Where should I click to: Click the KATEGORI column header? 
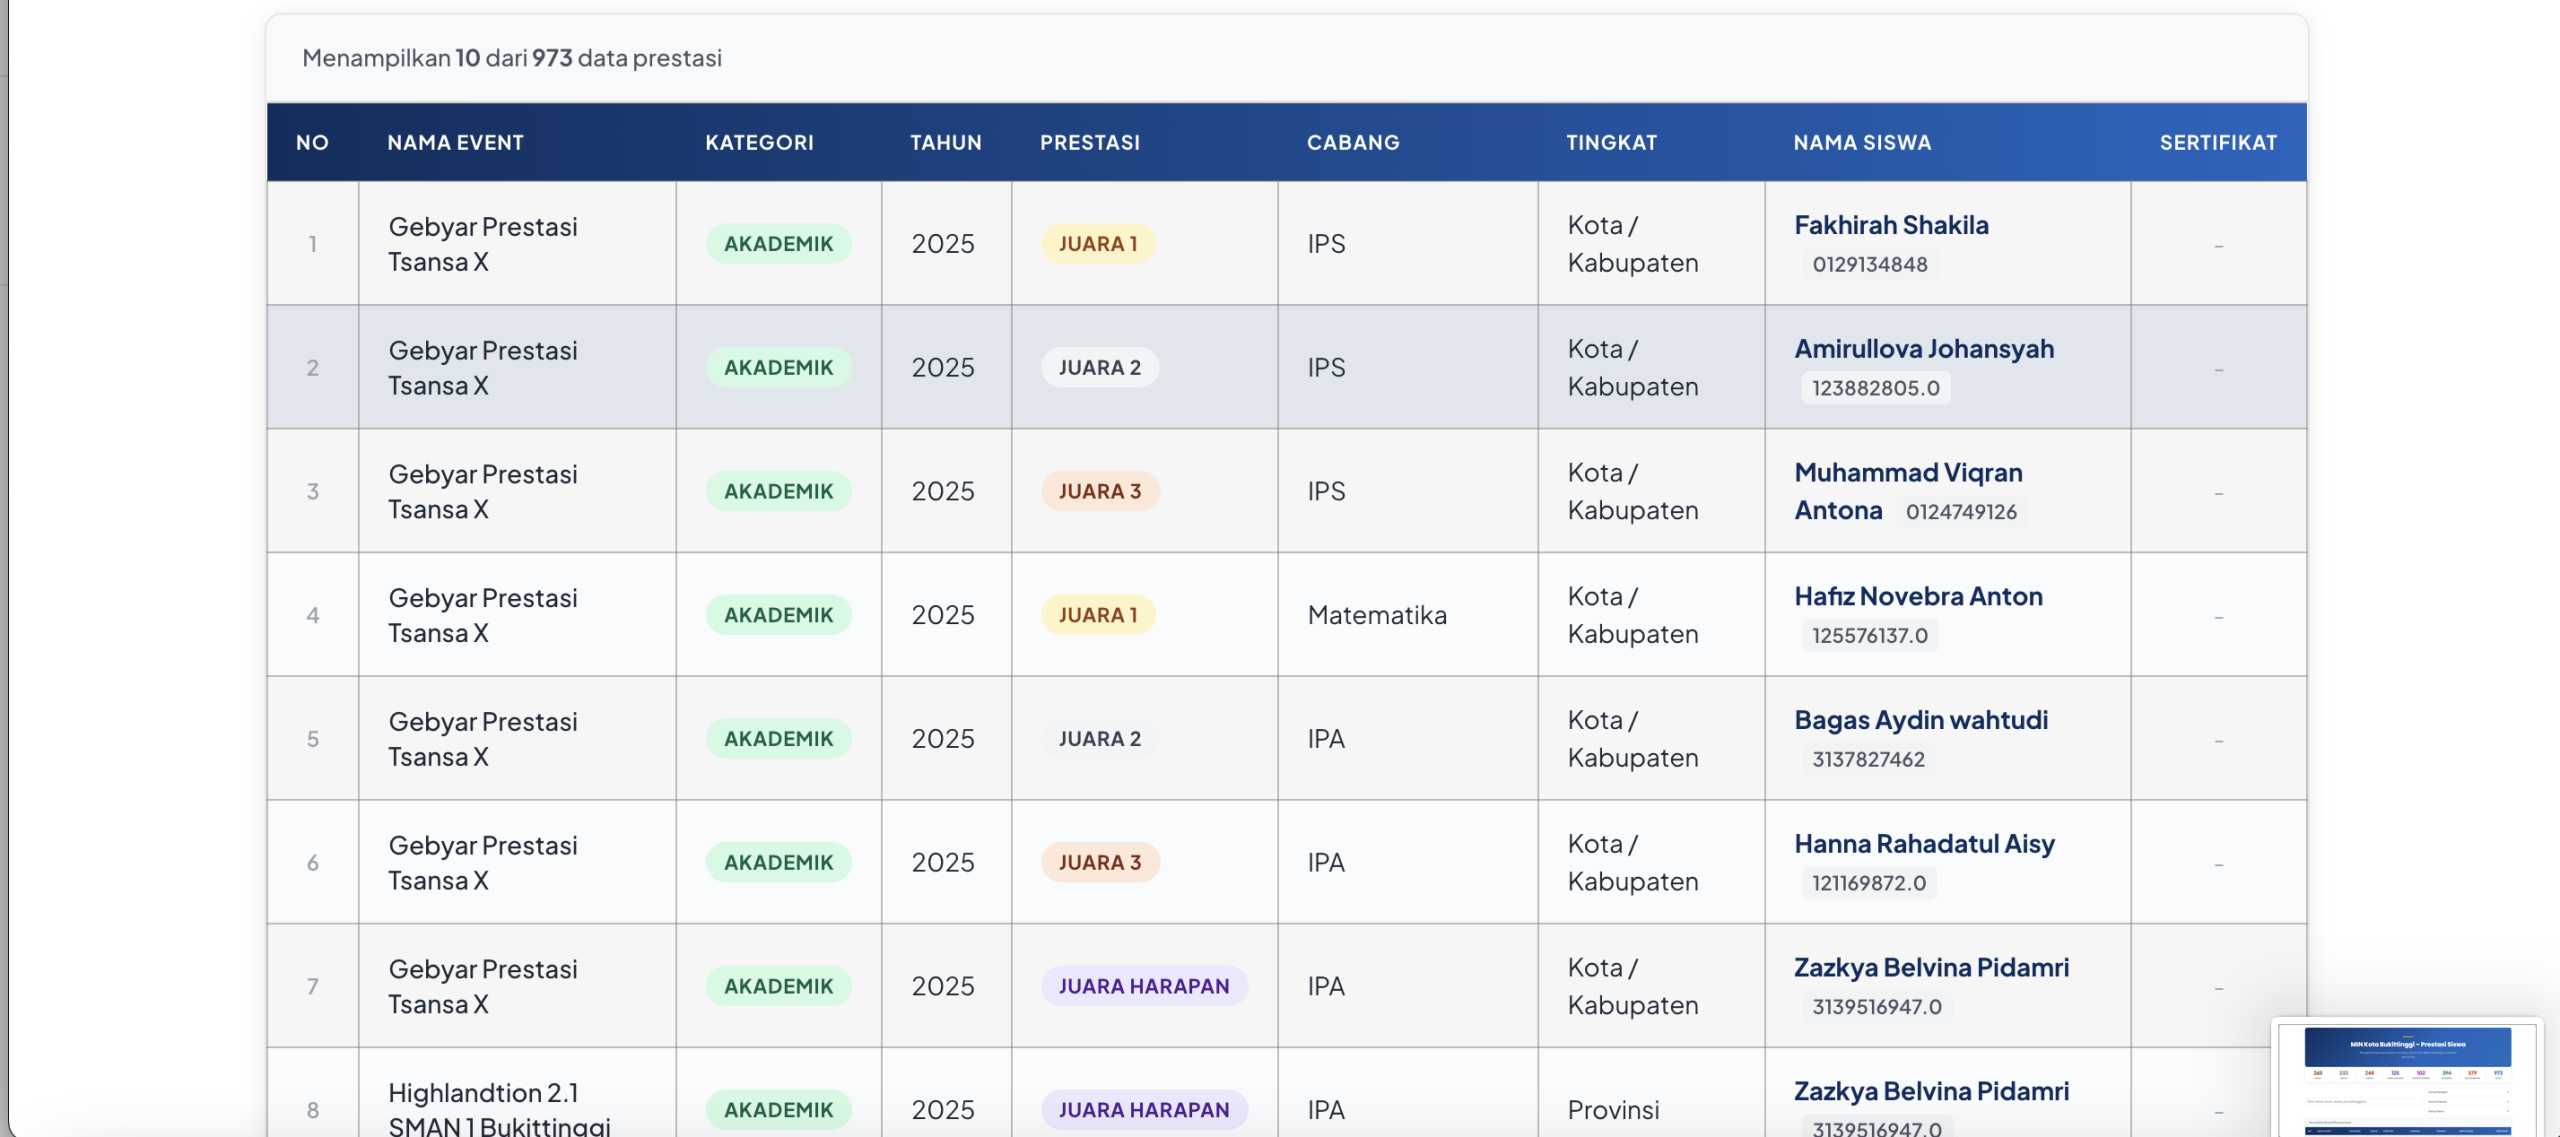pos(759,142)
